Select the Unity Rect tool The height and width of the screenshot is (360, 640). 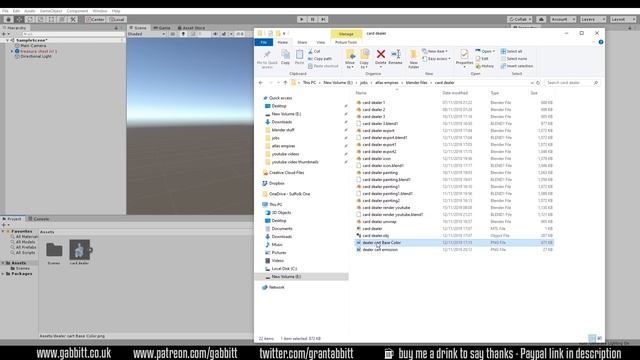pos(51,19)
